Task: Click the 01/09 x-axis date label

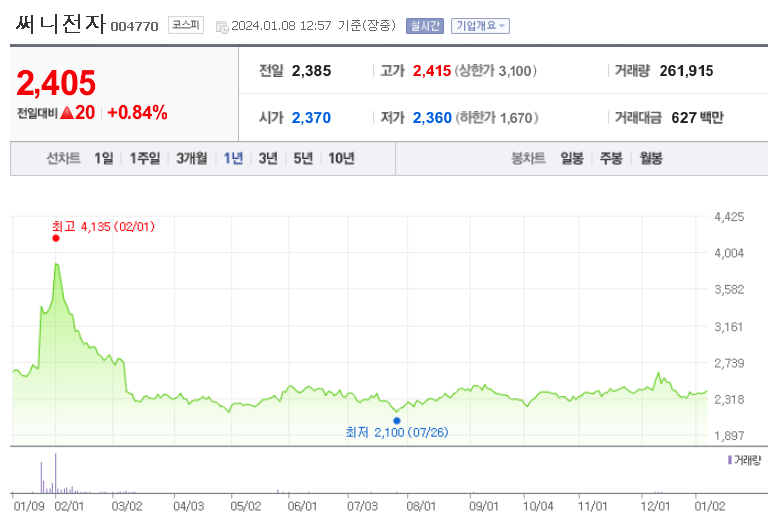Action: pos(29,506)
